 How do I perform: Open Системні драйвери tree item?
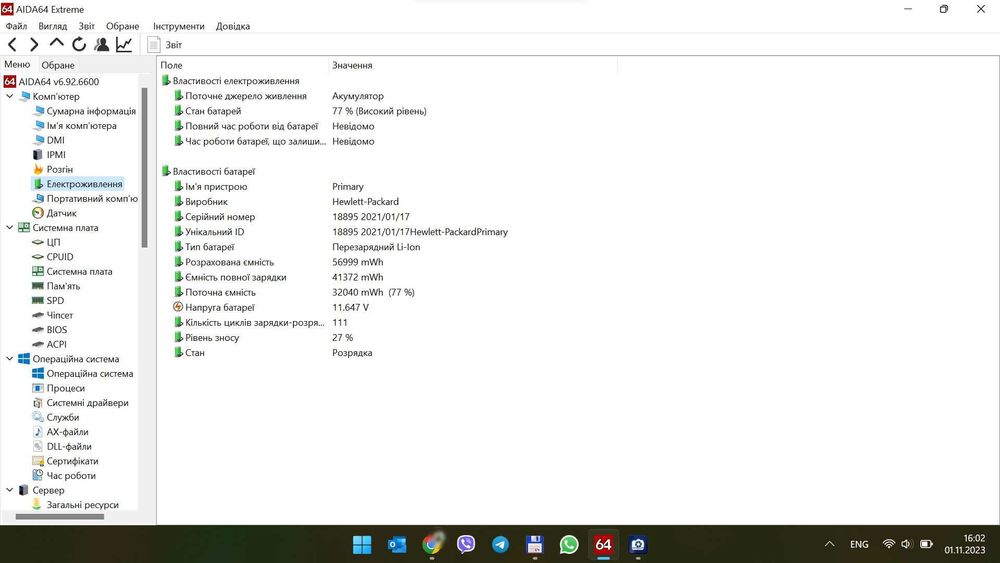80,402
